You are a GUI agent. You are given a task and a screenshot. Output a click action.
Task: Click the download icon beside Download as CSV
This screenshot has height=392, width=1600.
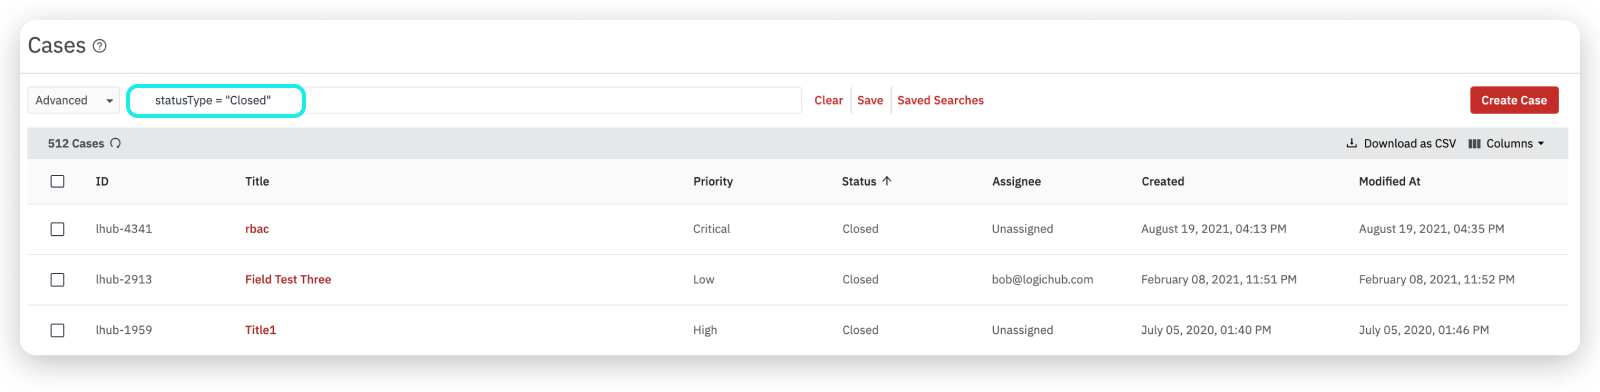click(x=1352, y=143)
